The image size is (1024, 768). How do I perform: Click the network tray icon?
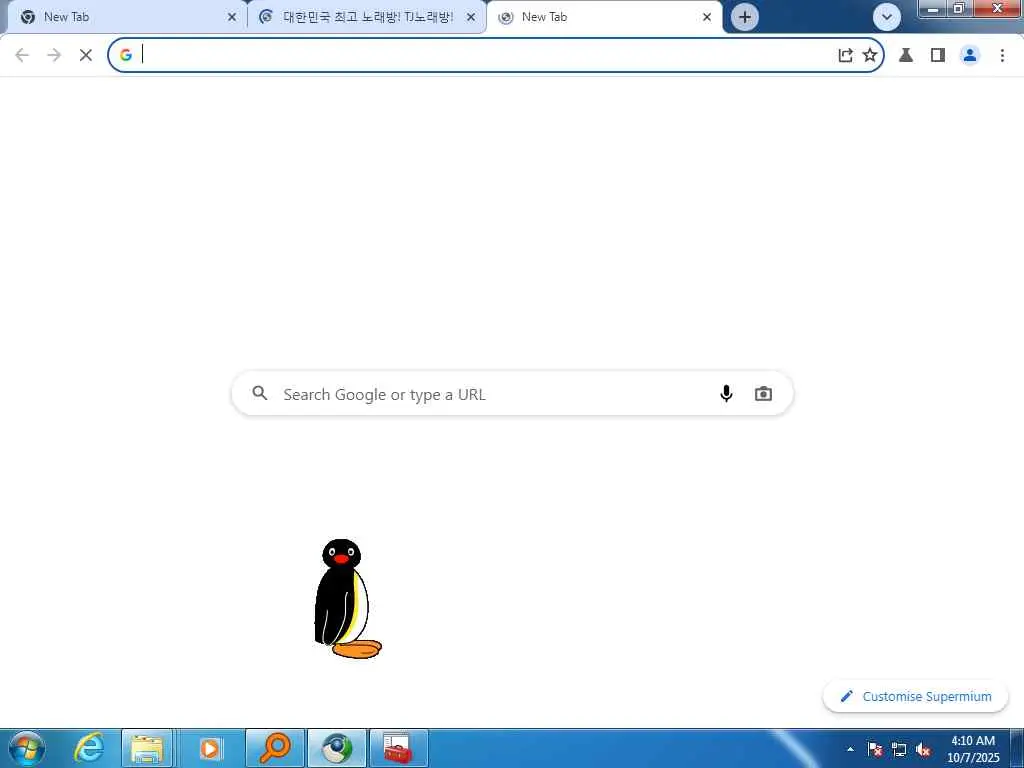pos(899,749)
